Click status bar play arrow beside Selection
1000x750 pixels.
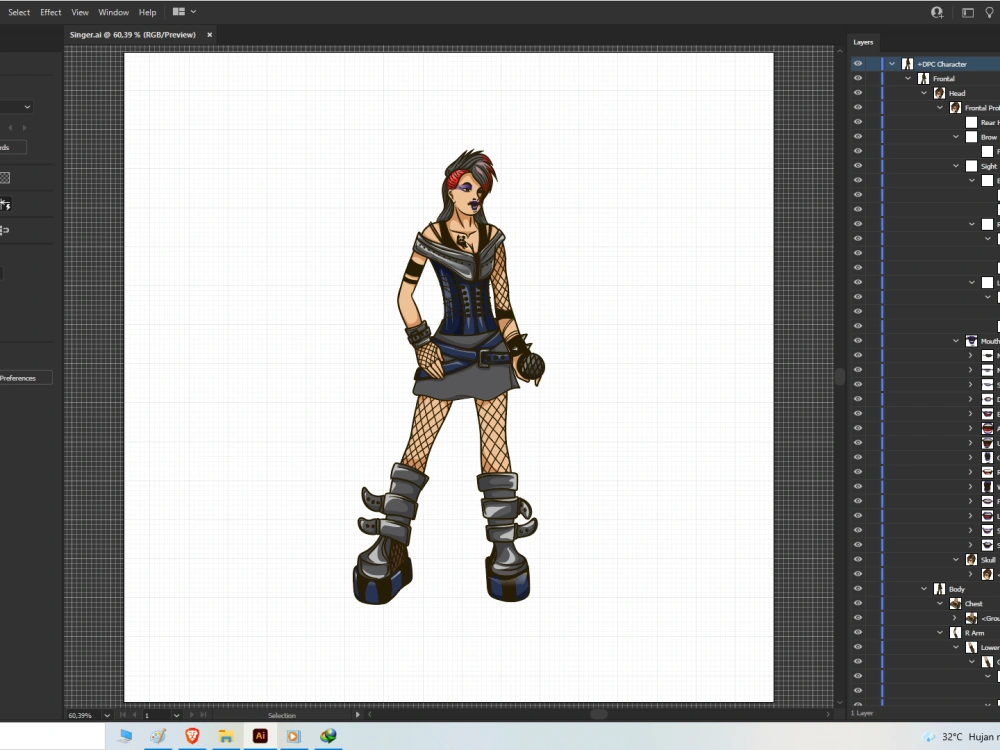click(x=357, y=714)
